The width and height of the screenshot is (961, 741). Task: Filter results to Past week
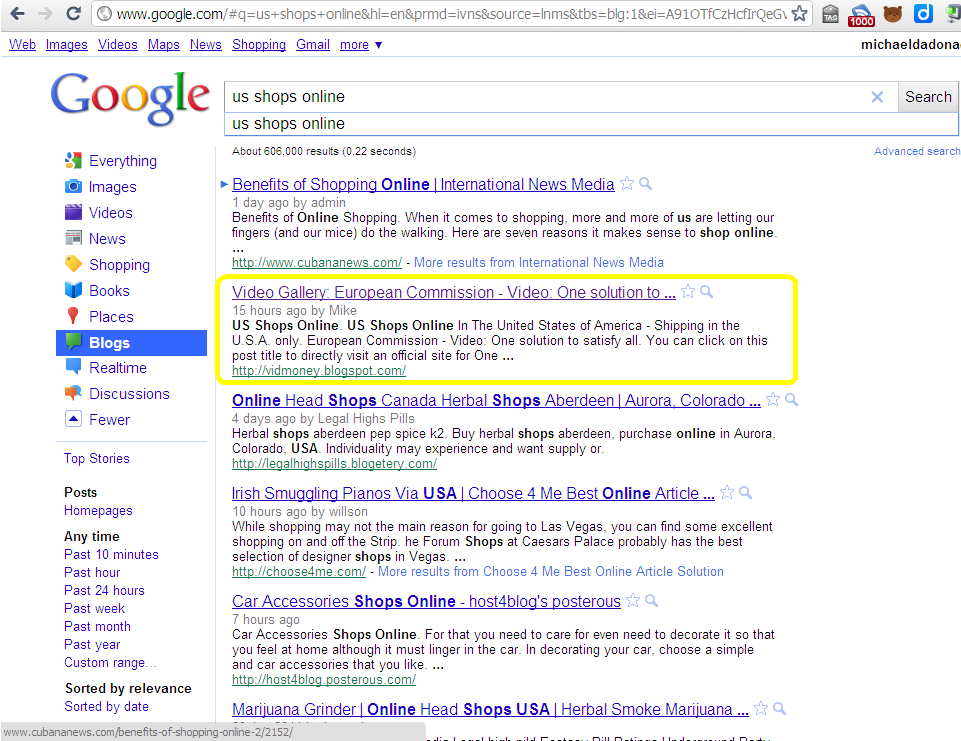pos(94,609)
